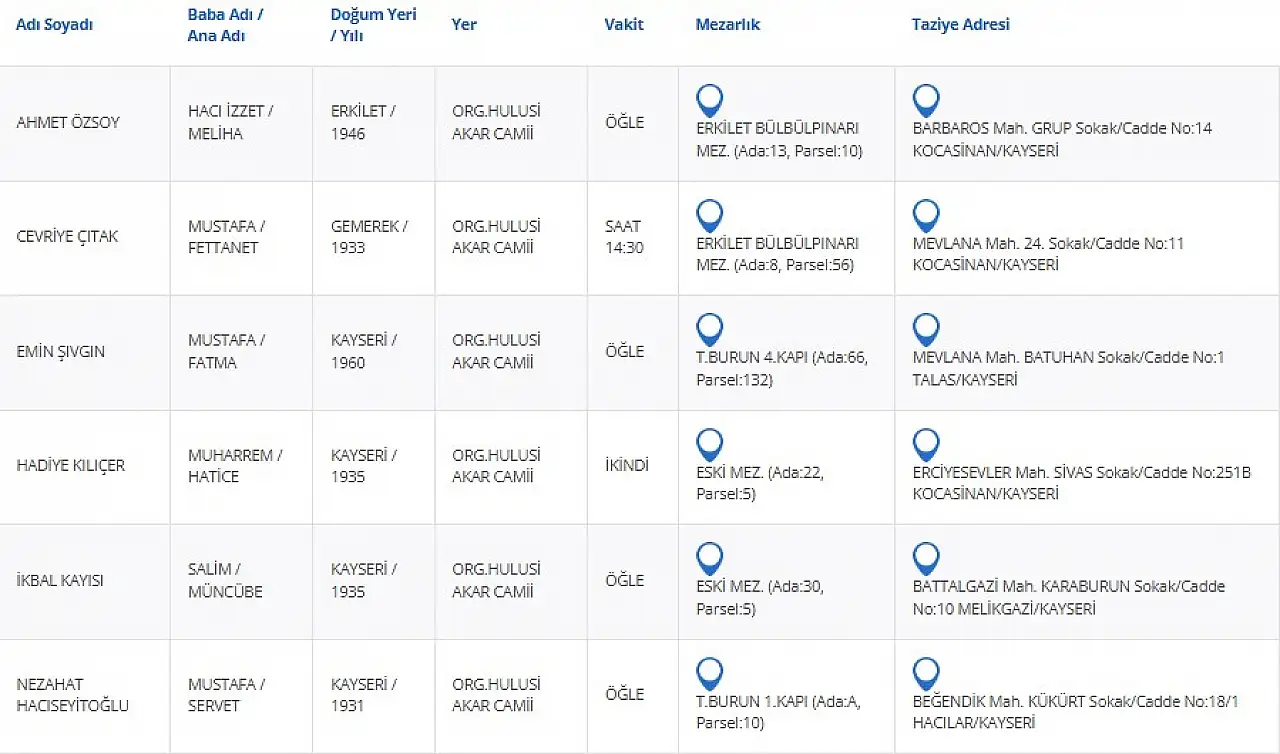This screenshot has width=1280, height=754.
Task: Select the NEZAHAT HACISEYİTOĞLU row name
Action: coord(72,695)
